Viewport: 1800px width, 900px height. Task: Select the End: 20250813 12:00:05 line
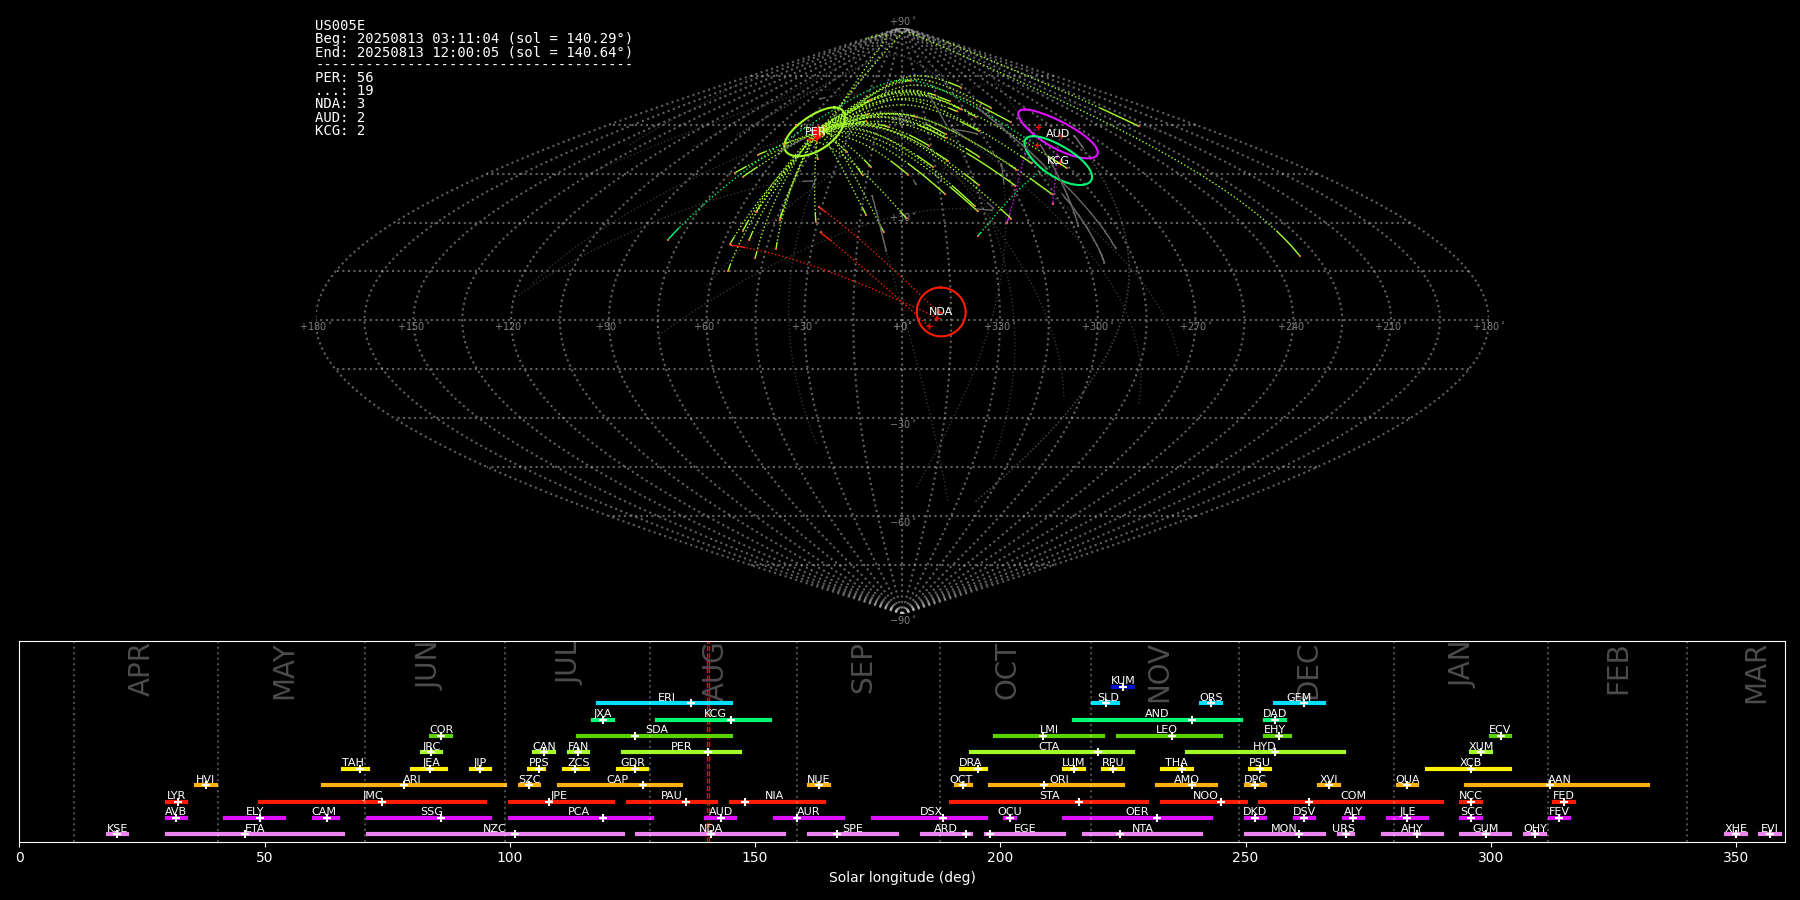[474, 52]
